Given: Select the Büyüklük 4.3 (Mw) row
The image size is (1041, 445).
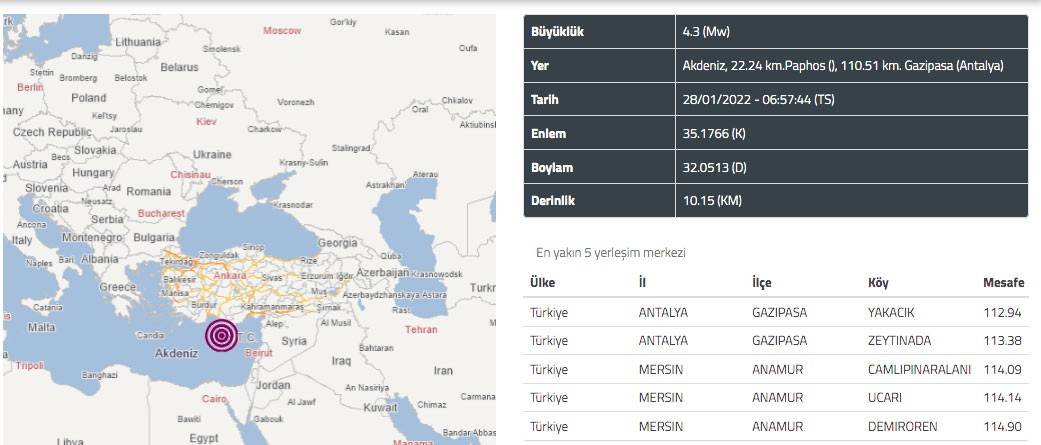Looking at the screenshot, I should [775, 32].
